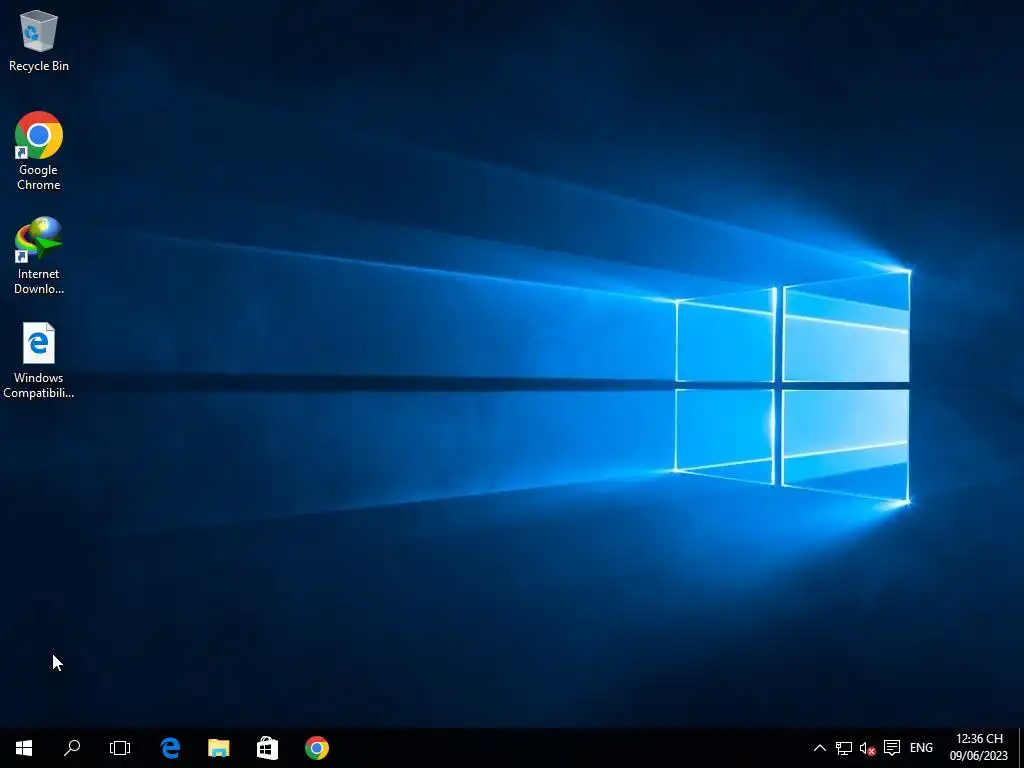1024x768 pixels.
Task: Select the Google Chrome desktop shortcut
Action: (39, 151)
